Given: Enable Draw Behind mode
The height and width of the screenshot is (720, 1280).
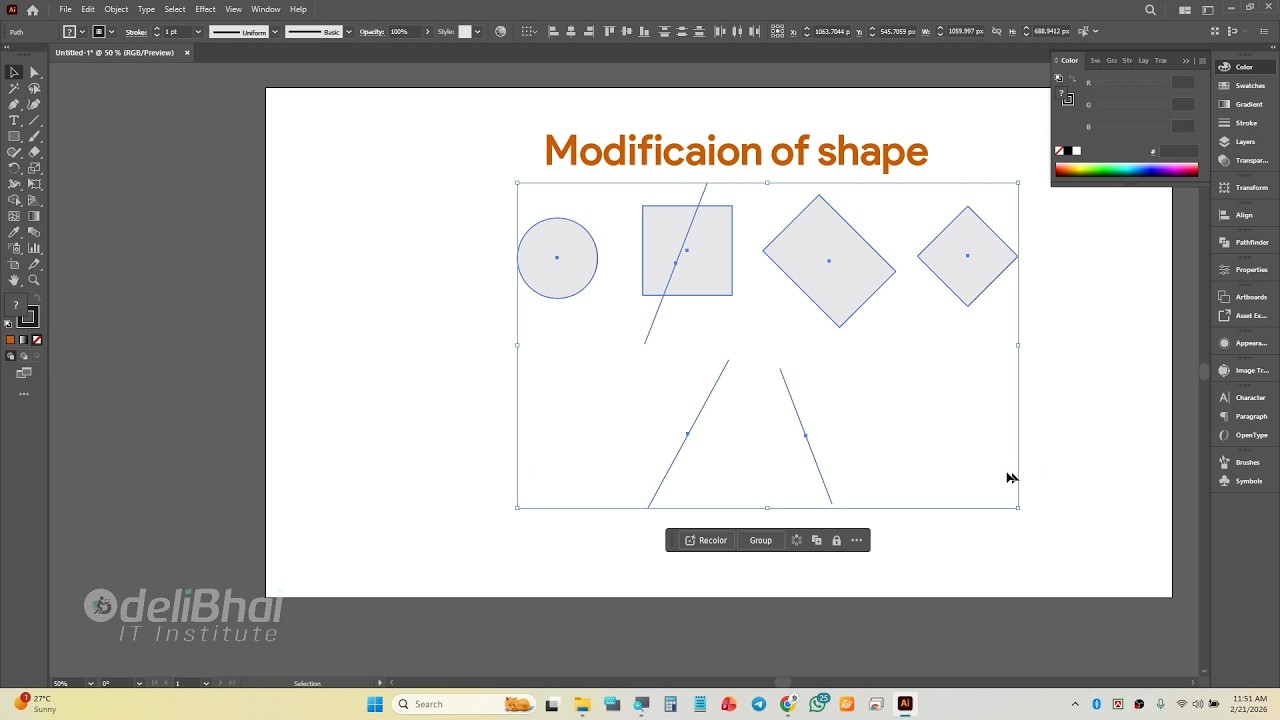Looking at the screenshot, I should click(24, 356).
